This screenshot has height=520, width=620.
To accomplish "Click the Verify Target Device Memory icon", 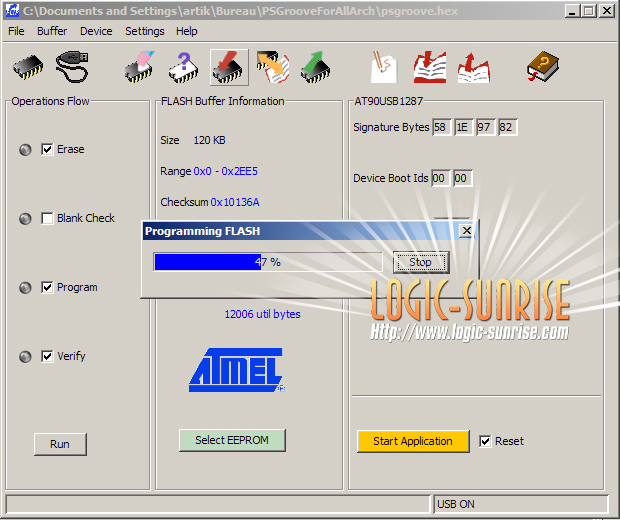I will click(x=272, y=67).
